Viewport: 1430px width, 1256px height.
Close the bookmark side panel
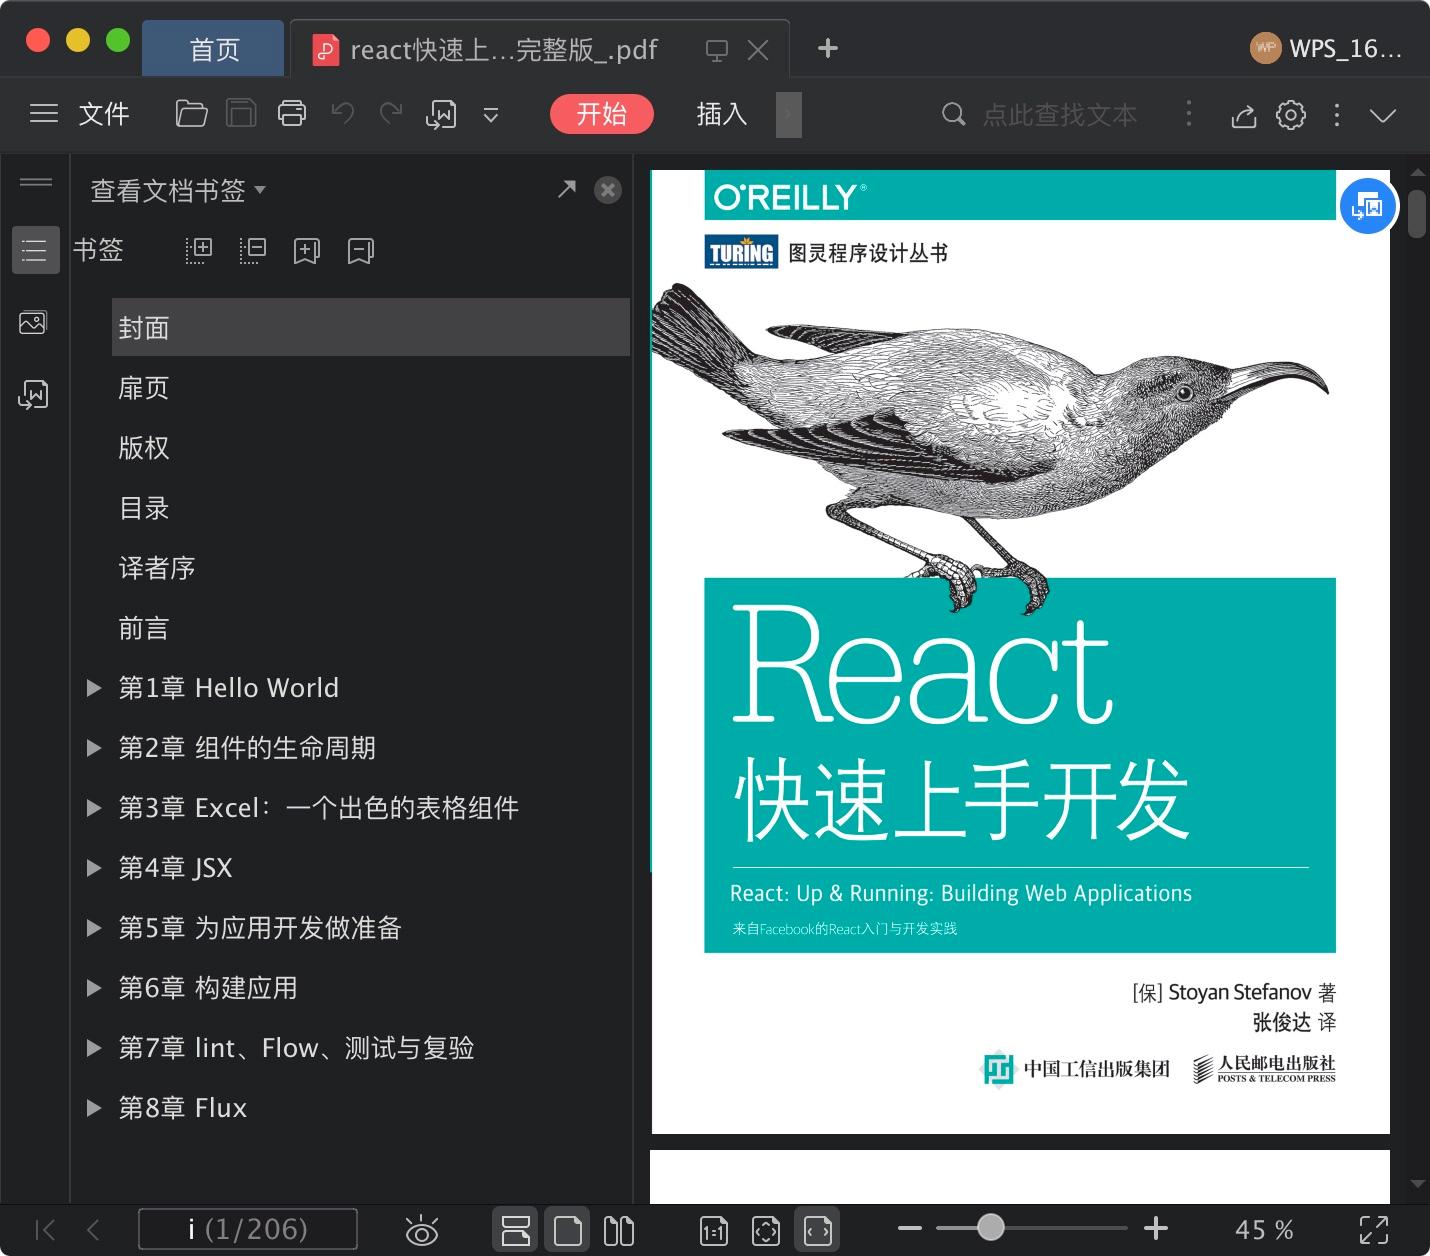point(608,190)
